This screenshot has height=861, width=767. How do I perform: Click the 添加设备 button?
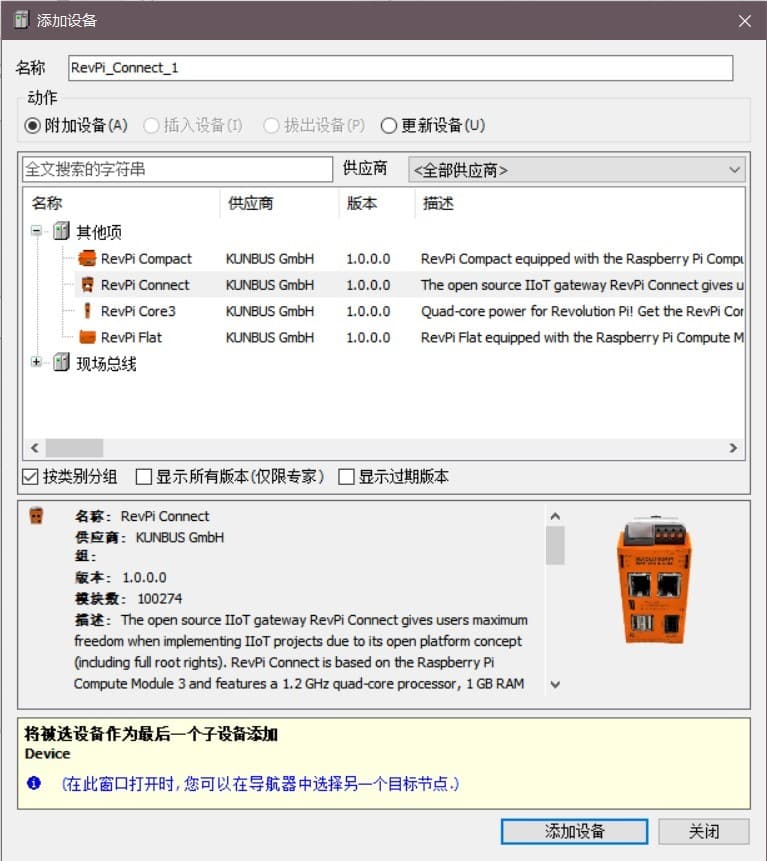click(x=574, y=831)
